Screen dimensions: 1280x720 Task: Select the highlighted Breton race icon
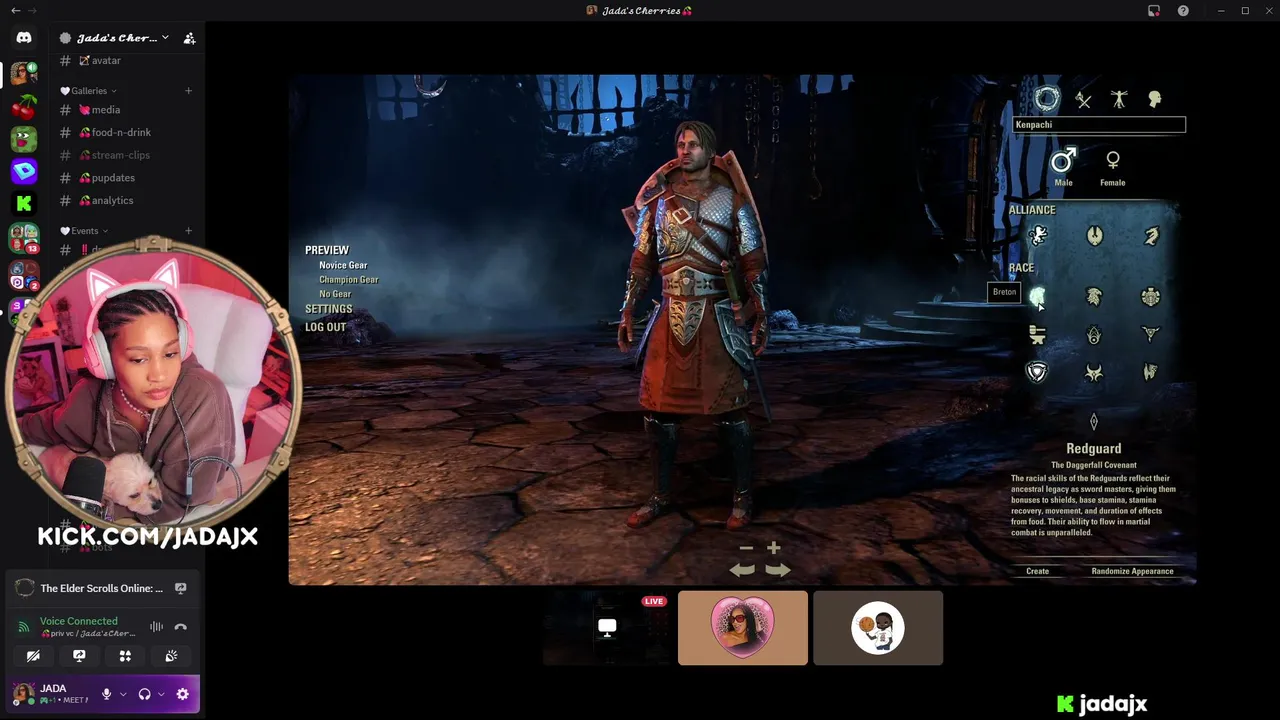click(x=1037, y=297)
